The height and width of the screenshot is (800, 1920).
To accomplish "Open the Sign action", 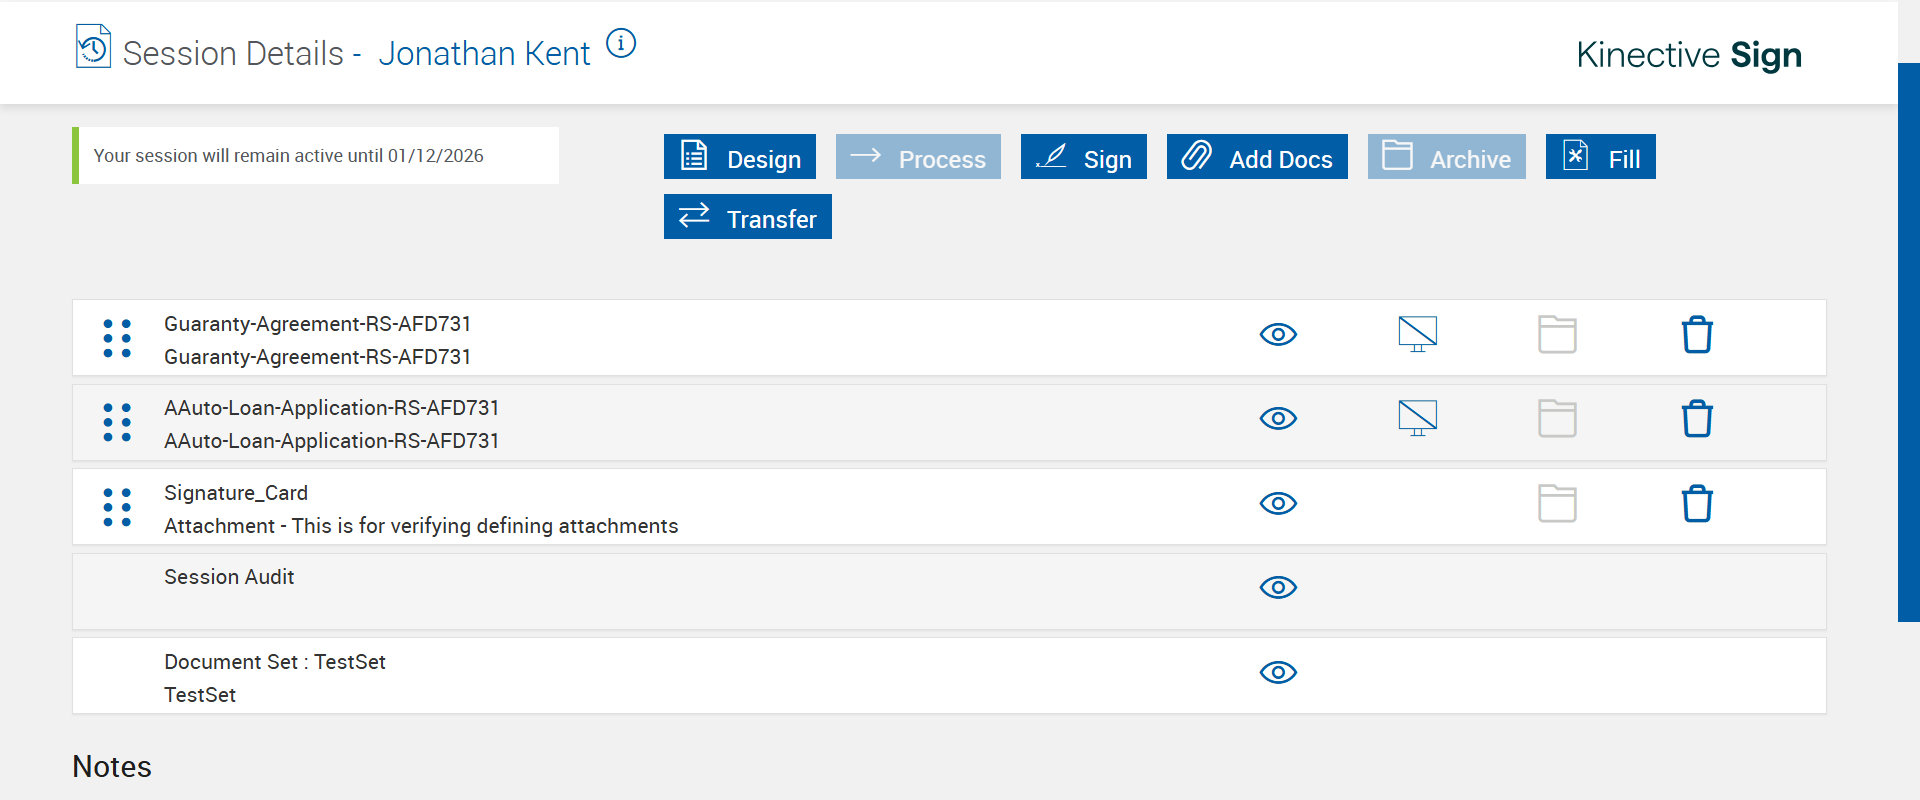I will [x=1083, y=157].
